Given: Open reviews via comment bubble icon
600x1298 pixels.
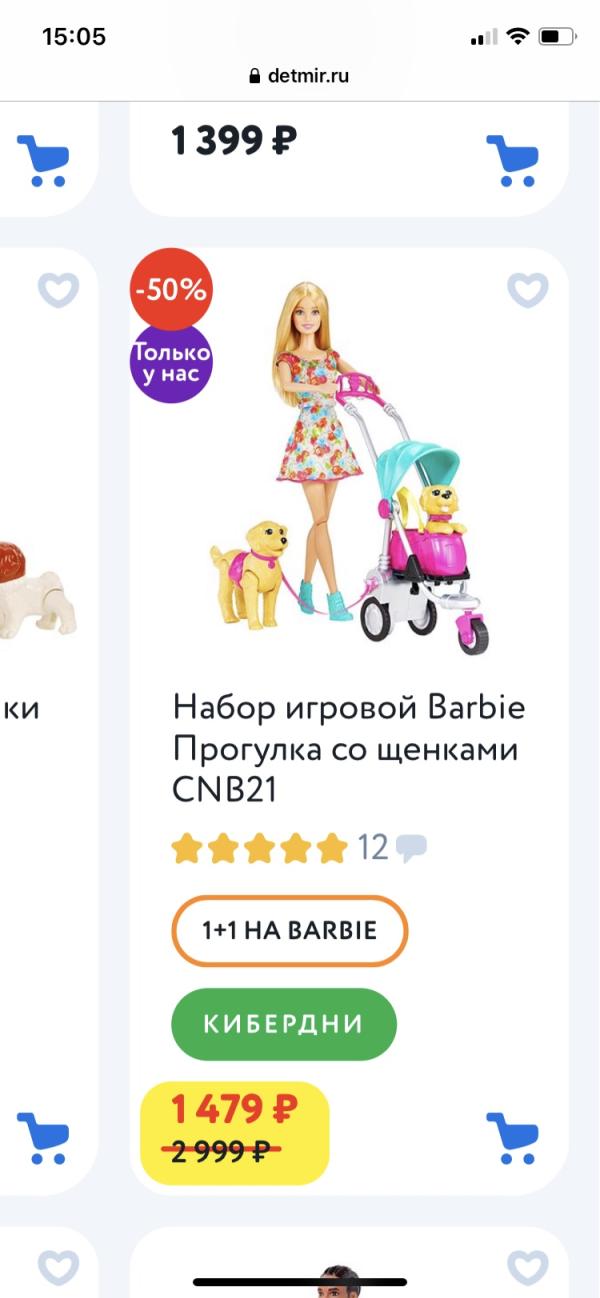Looking at the screenshot, I should 411,849.
